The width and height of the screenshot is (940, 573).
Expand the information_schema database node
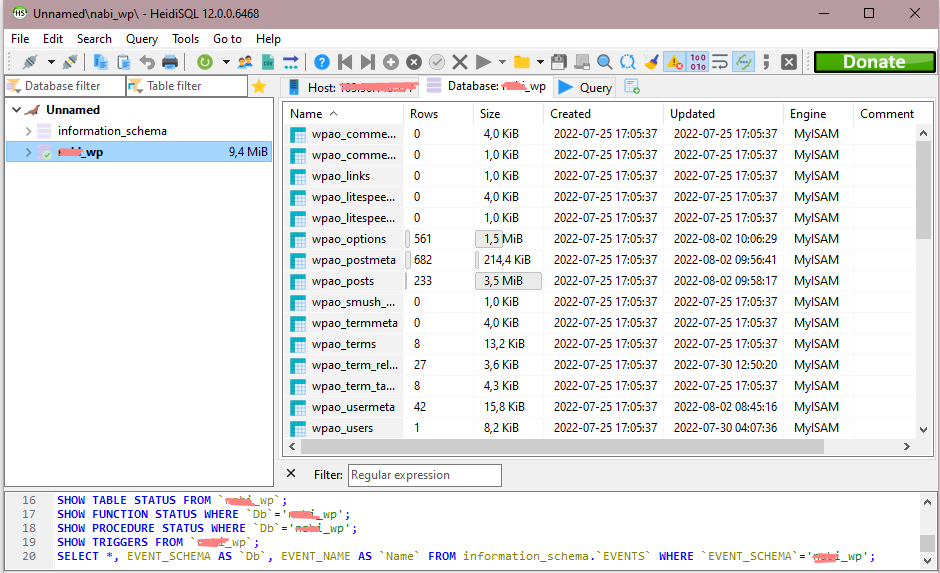point(28,131)
